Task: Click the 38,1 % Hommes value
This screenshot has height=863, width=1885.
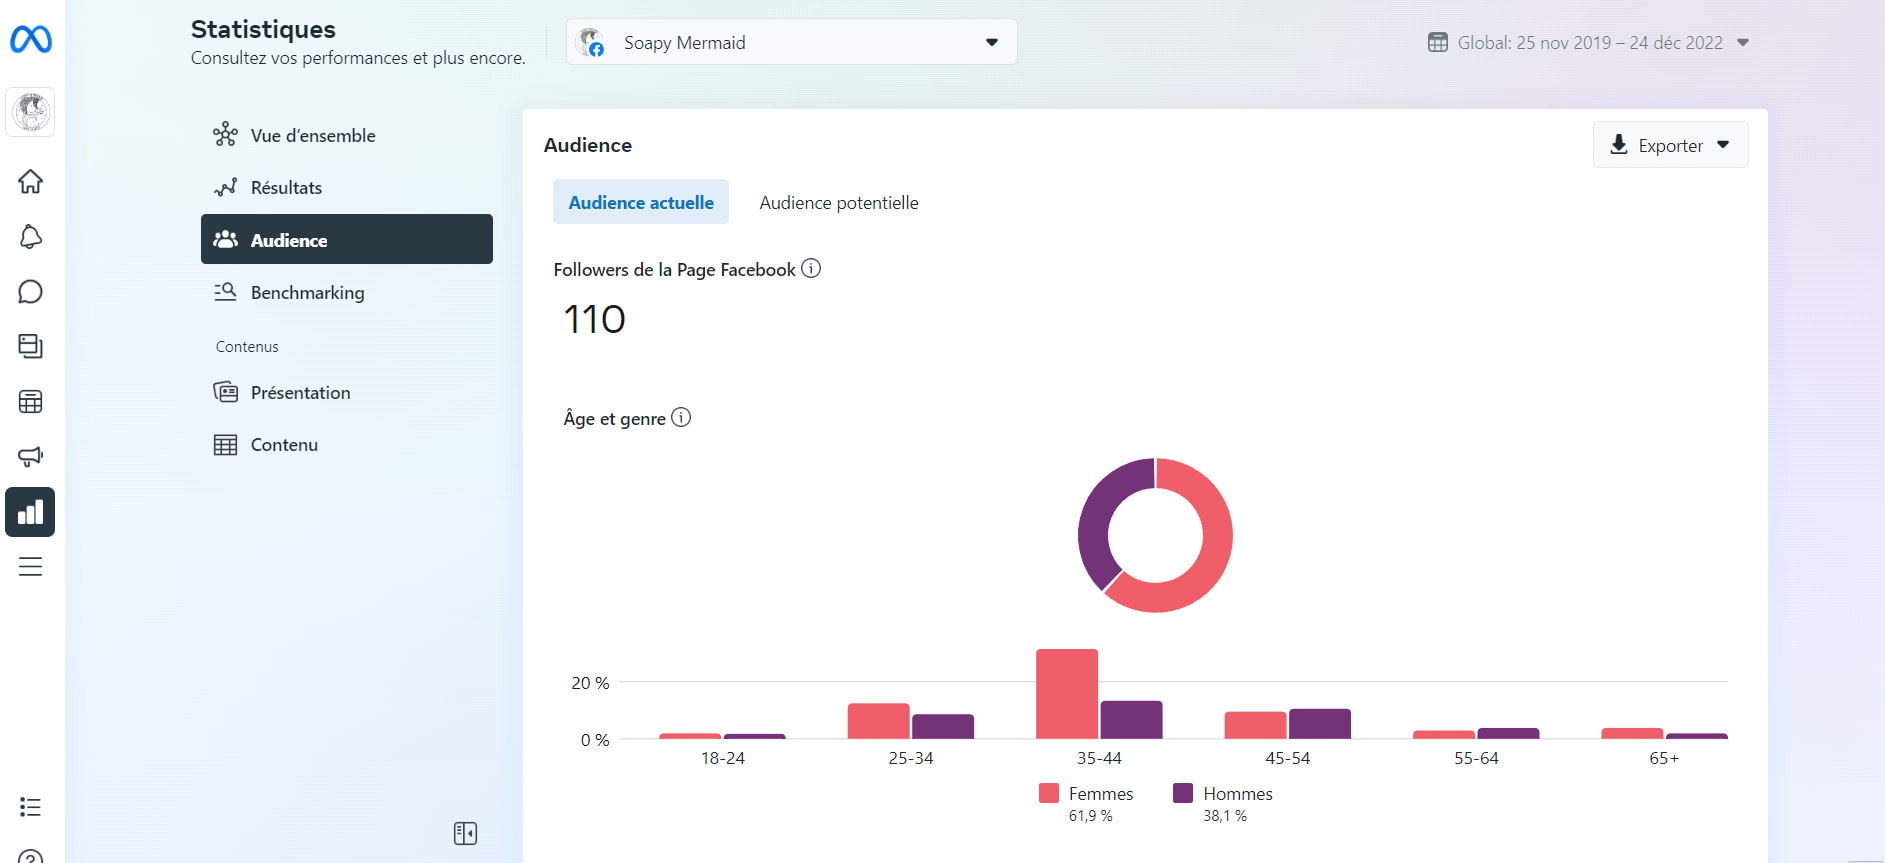Action: [1225, 816]
